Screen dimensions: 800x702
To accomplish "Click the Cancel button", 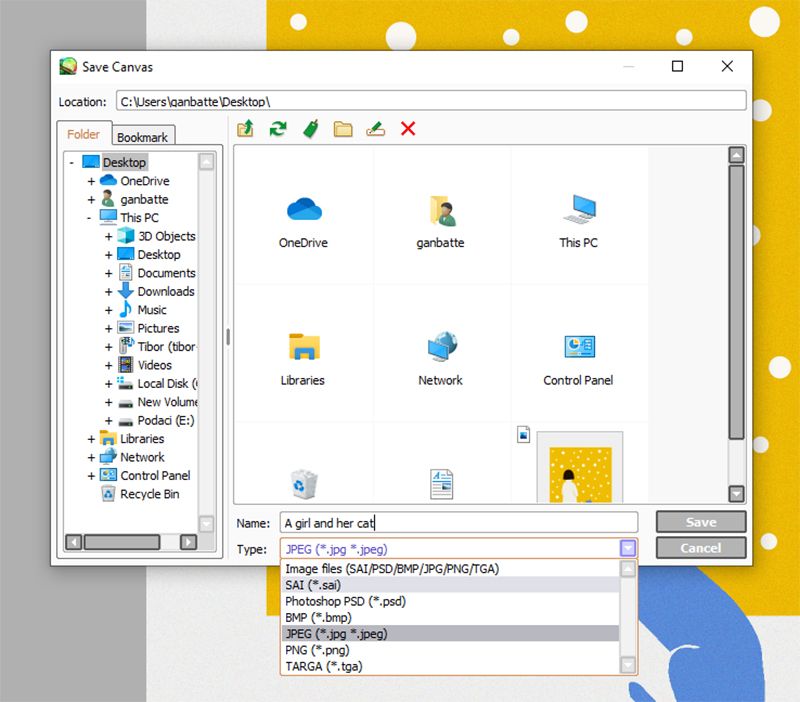I will (x=701, y=548).
